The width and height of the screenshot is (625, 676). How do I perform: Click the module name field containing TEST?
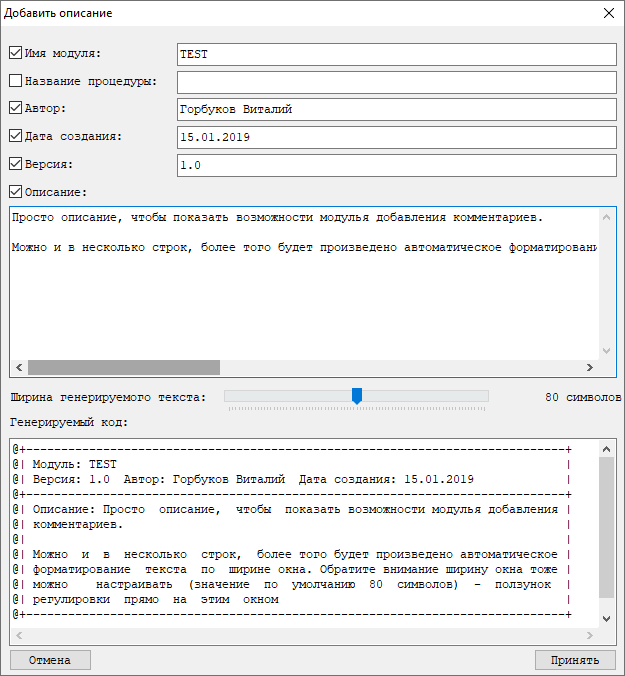tap(397, 54)
